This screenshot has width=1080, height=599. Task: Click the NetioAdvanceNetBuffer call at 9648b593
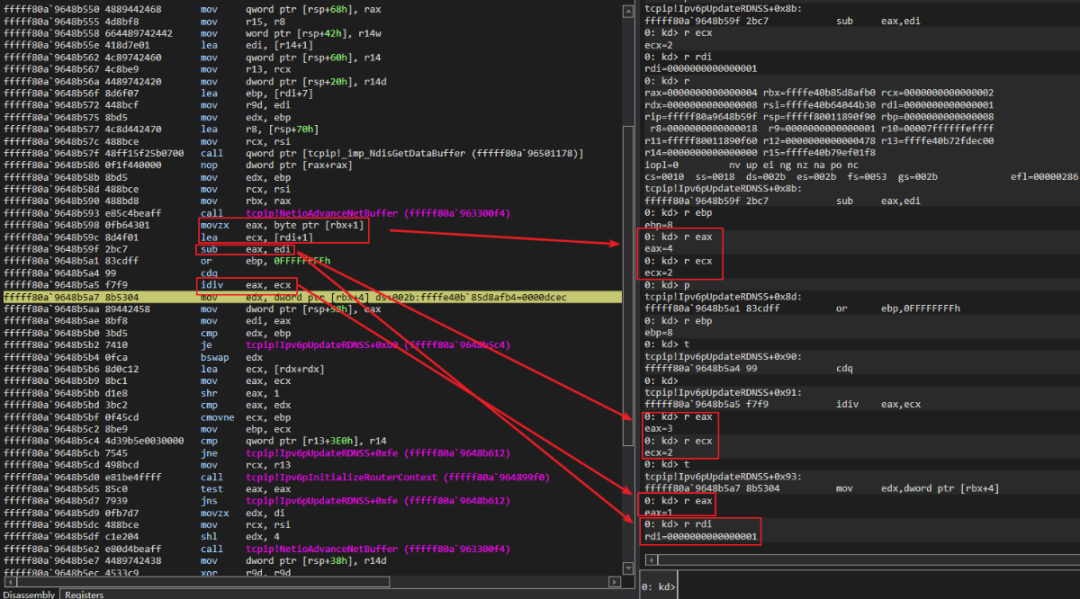tap(377, 213)
